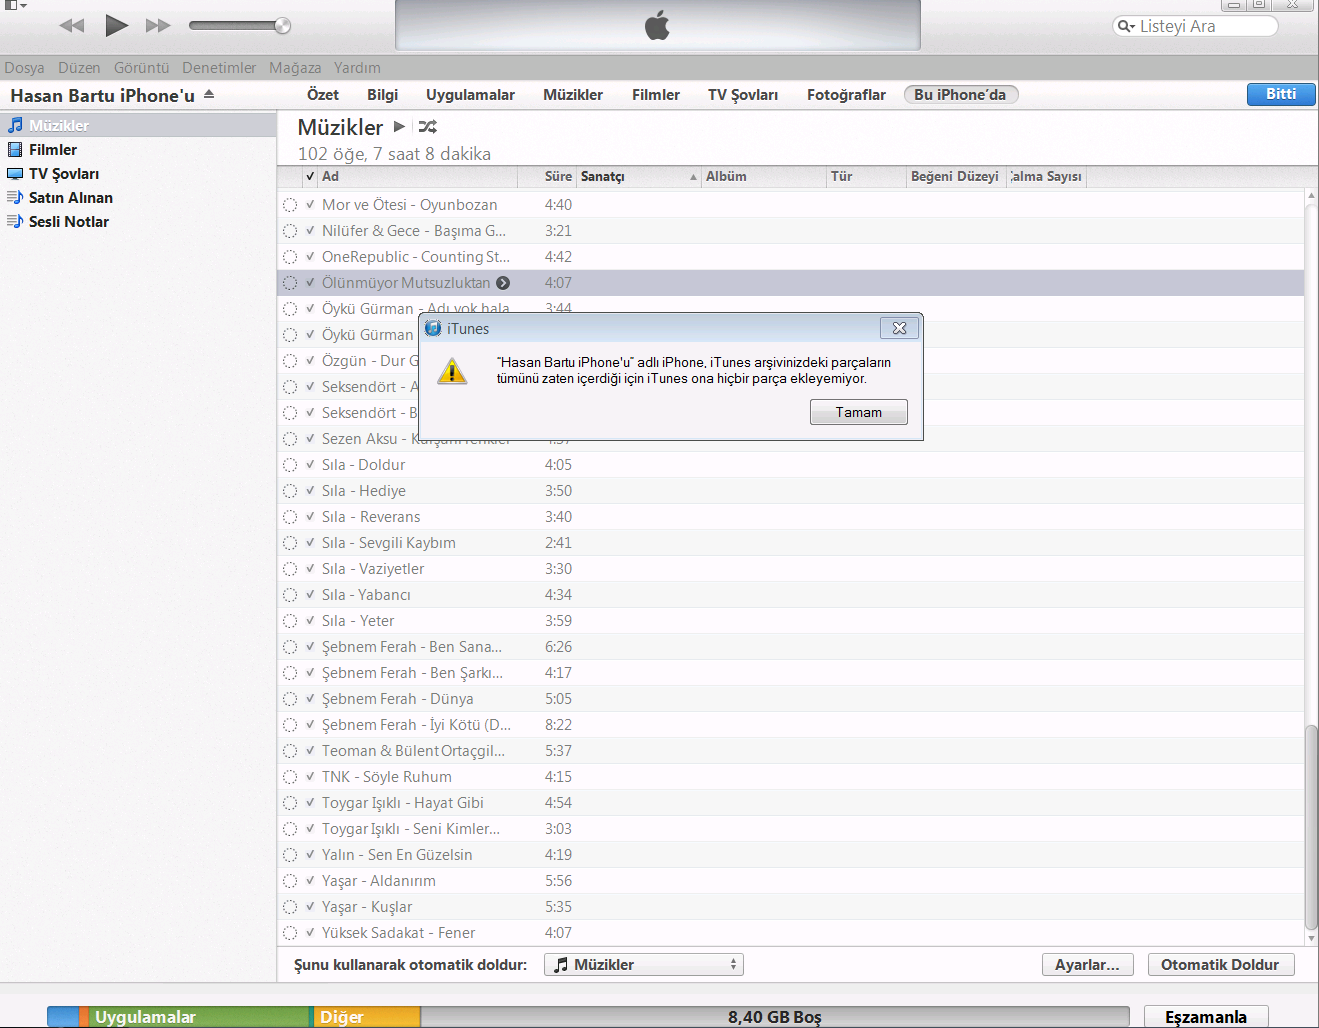Open the Düzen menu
The width and height of the screenshot is (1319, 1028).
pos(79,68)
